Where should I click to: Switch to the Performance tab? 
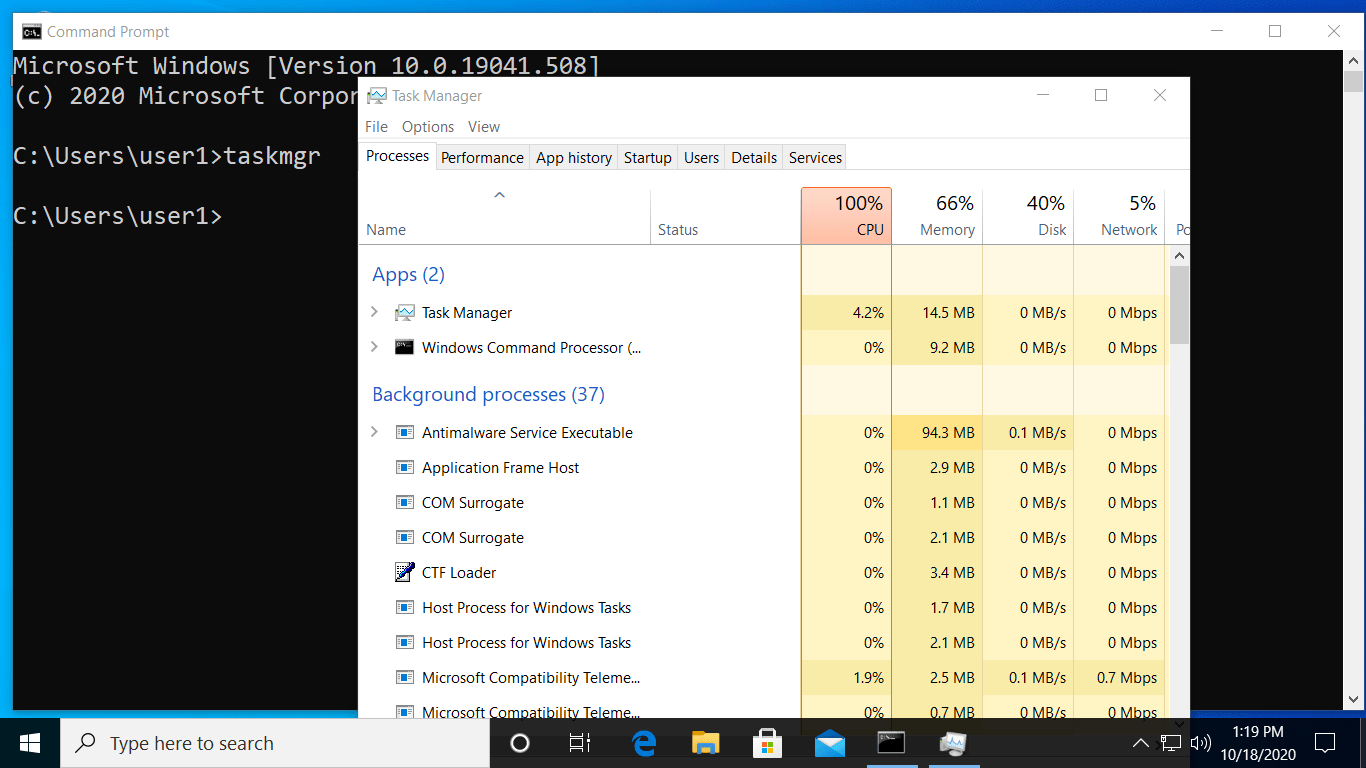(x=482, y=157)
